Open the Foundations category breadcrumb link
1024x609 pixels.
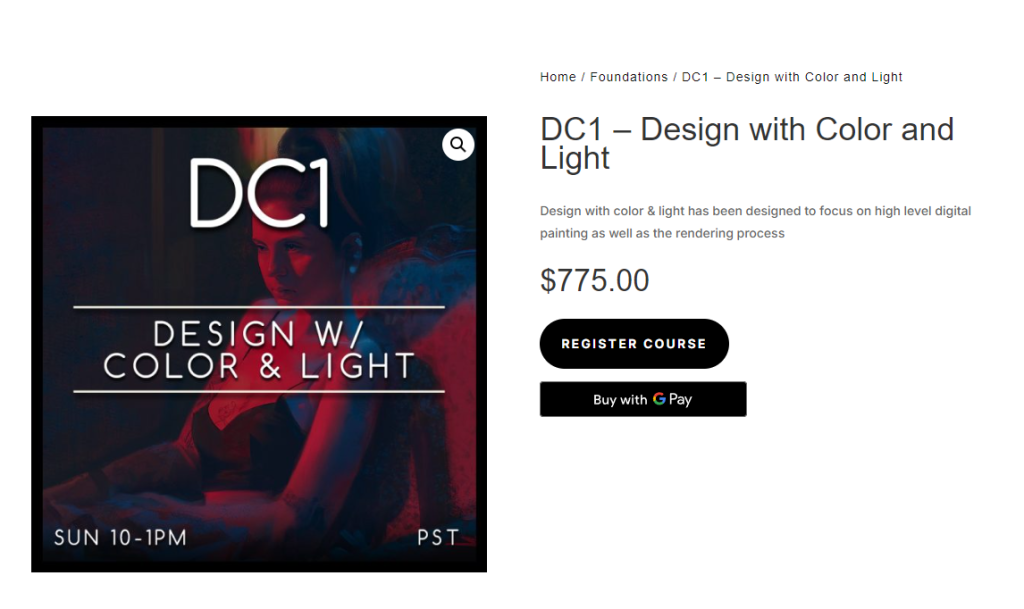629,76
